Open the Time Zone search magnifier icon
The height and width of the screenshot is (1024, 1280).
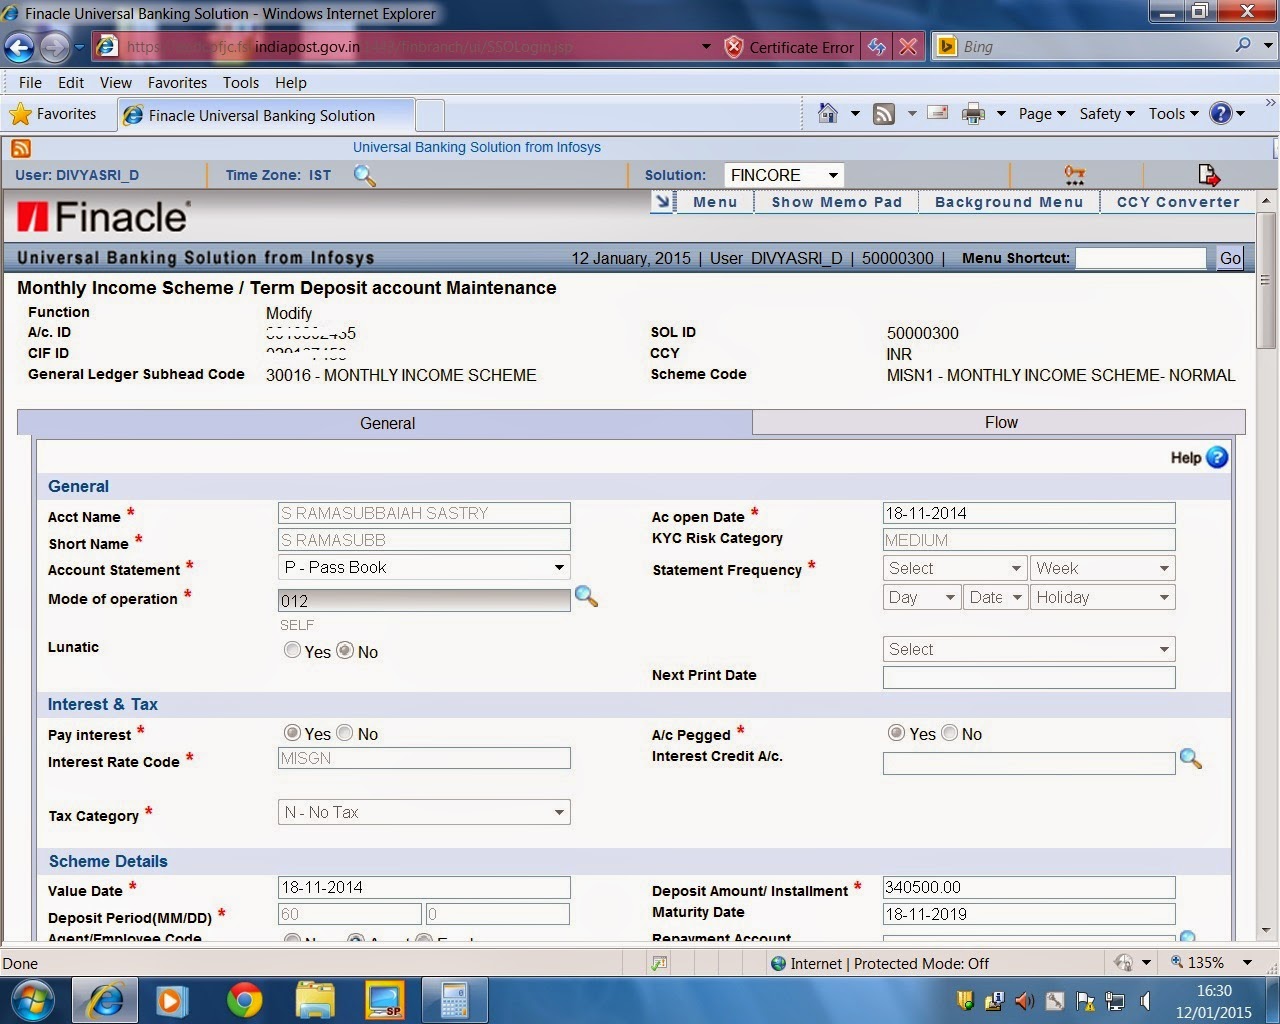[x=365, y=176]
